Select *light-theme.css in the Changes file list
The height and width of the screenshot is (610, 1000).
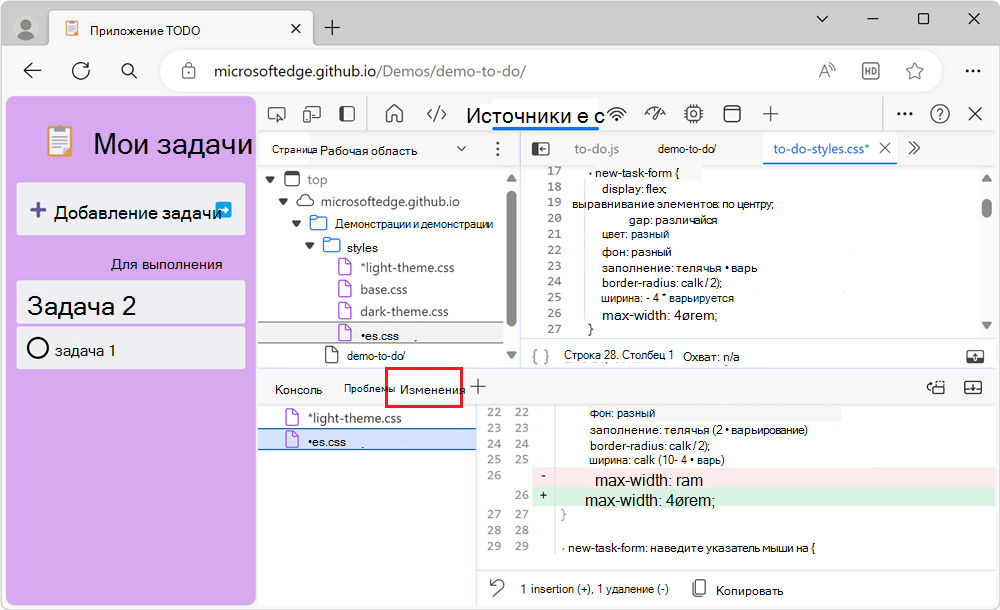click(x=354, y=418)
